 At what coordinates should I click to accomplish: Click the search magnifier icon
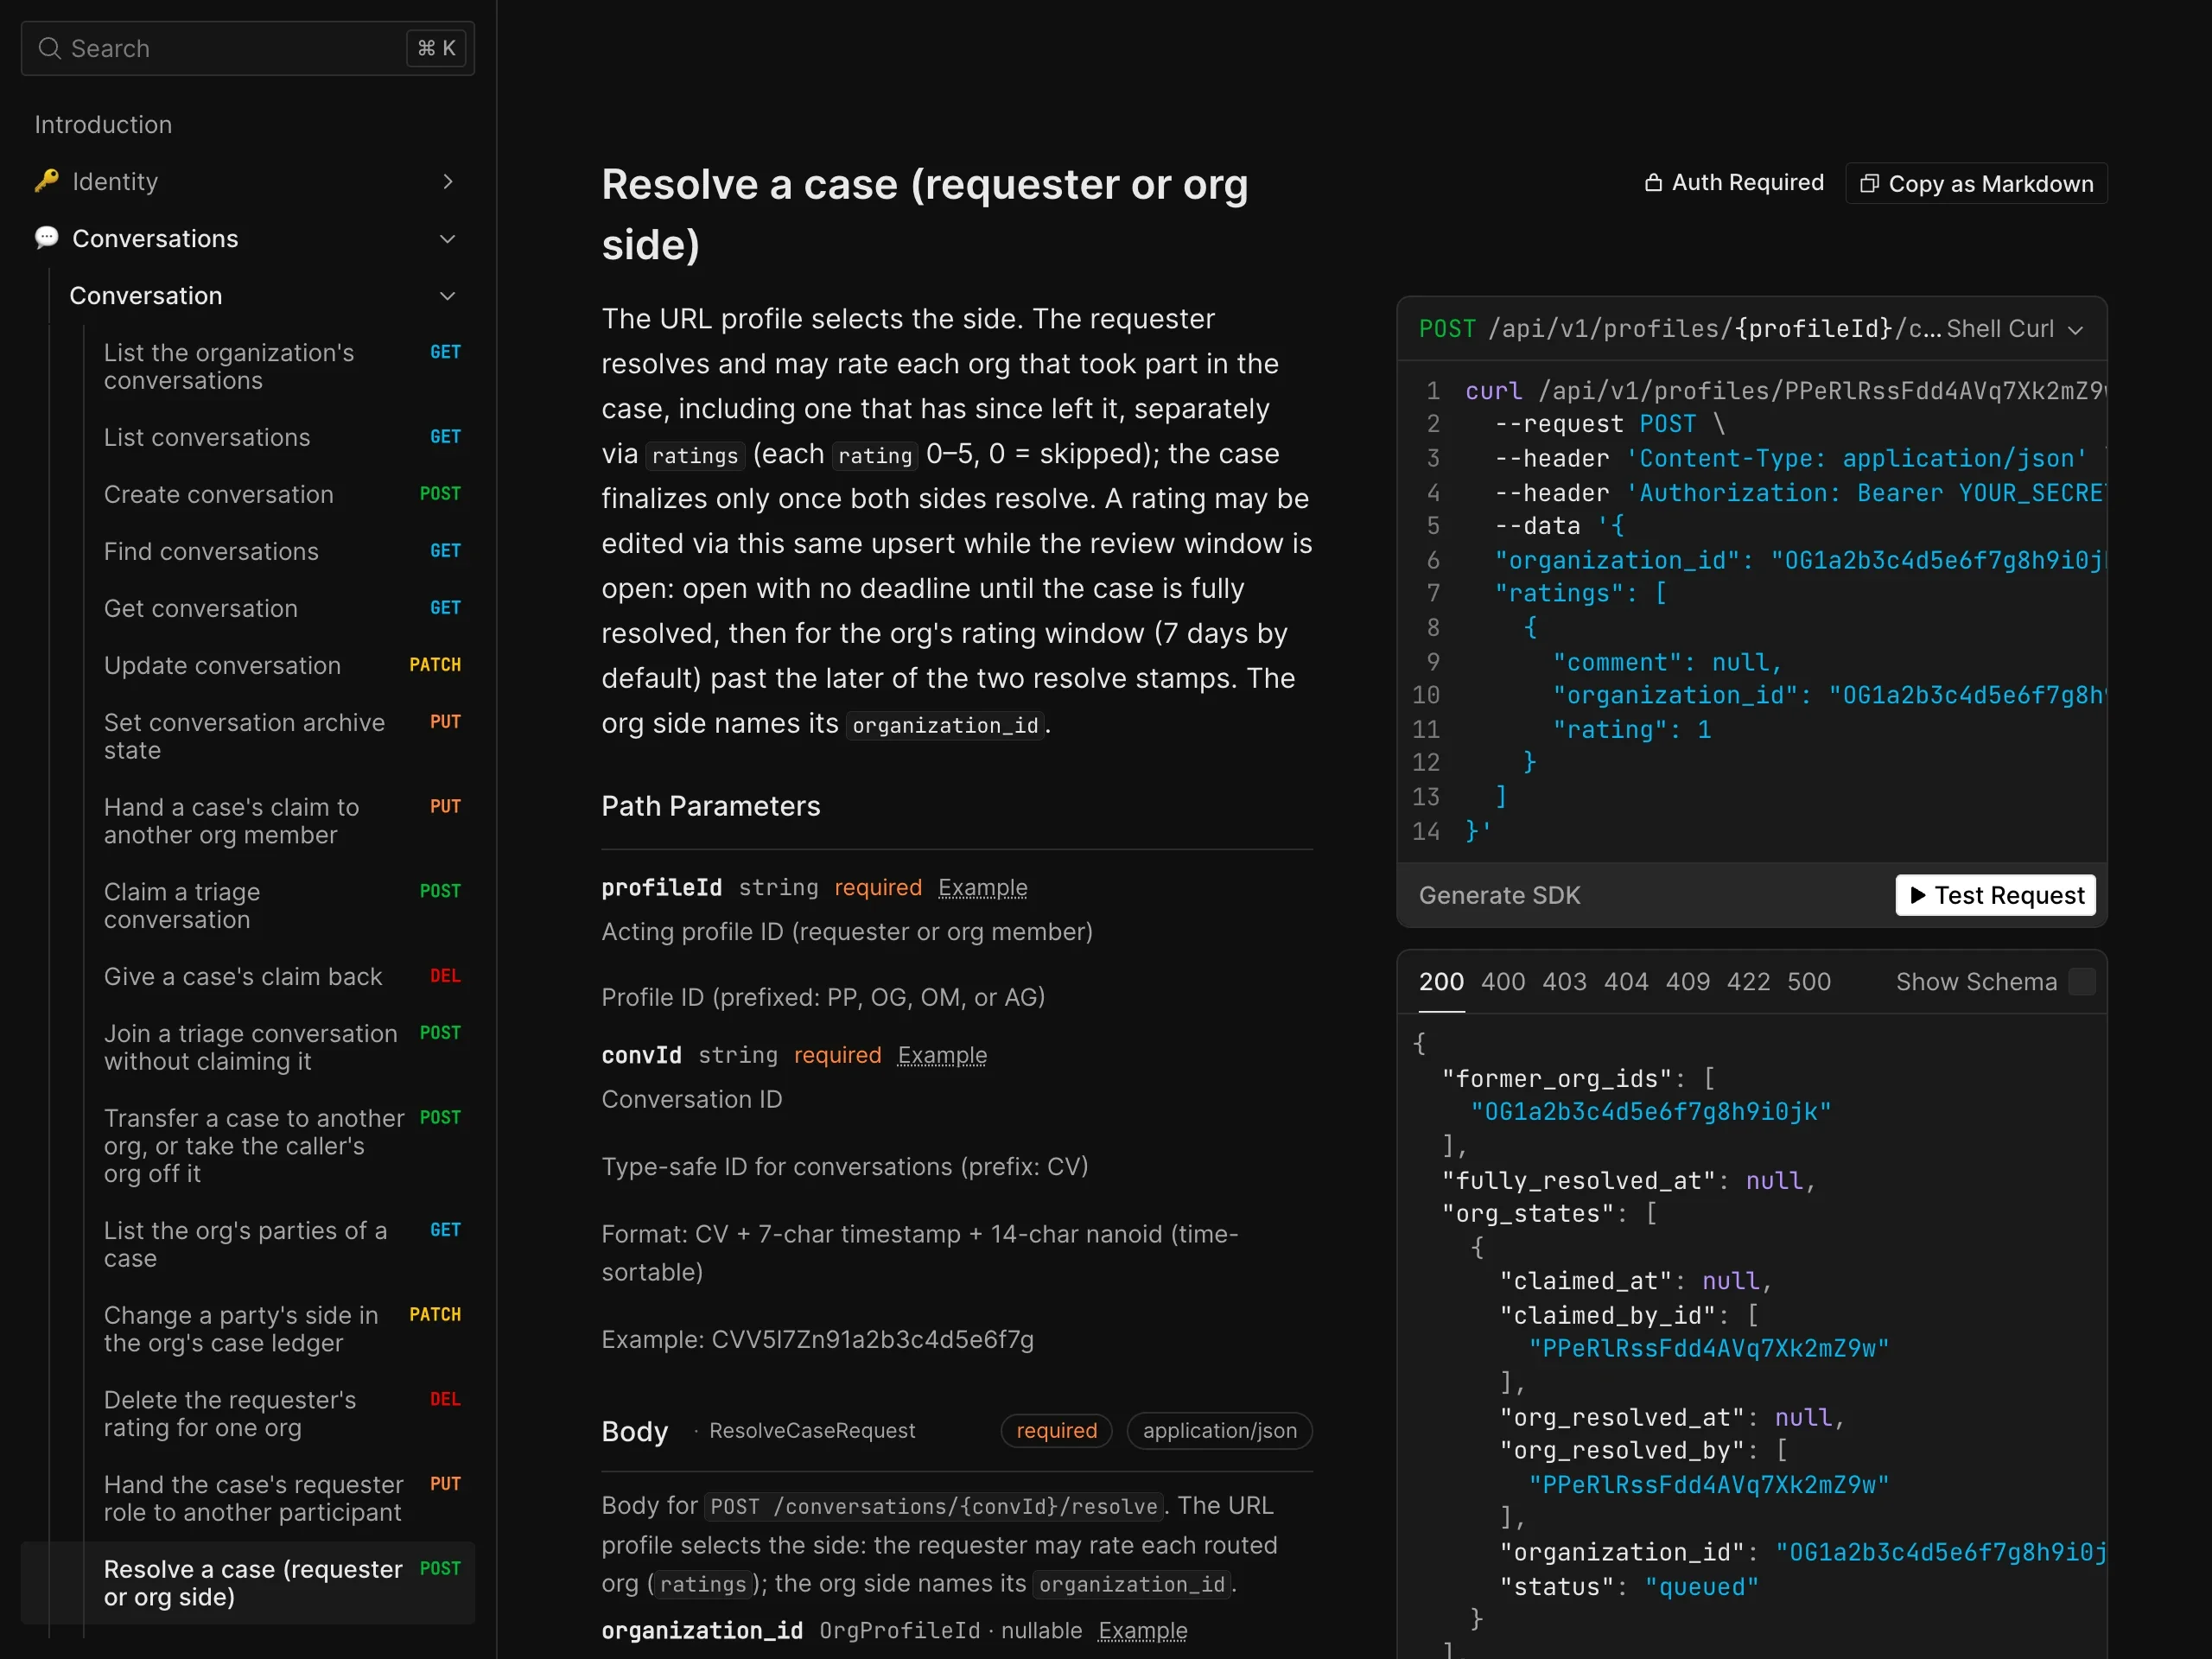click(x=49, y=48)
